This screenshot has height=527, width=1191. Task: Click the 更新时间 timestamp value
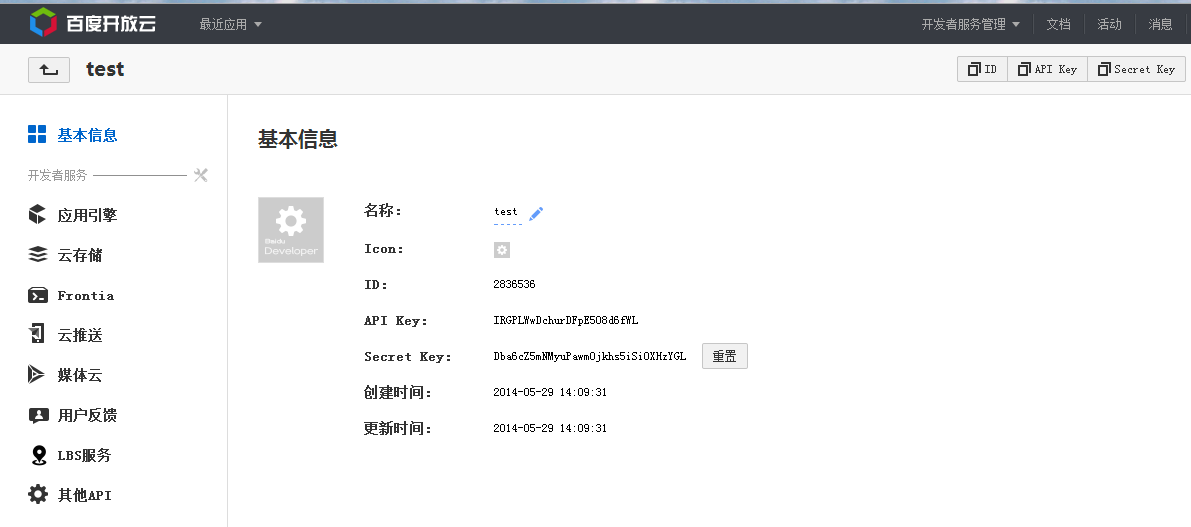point(550,428)
